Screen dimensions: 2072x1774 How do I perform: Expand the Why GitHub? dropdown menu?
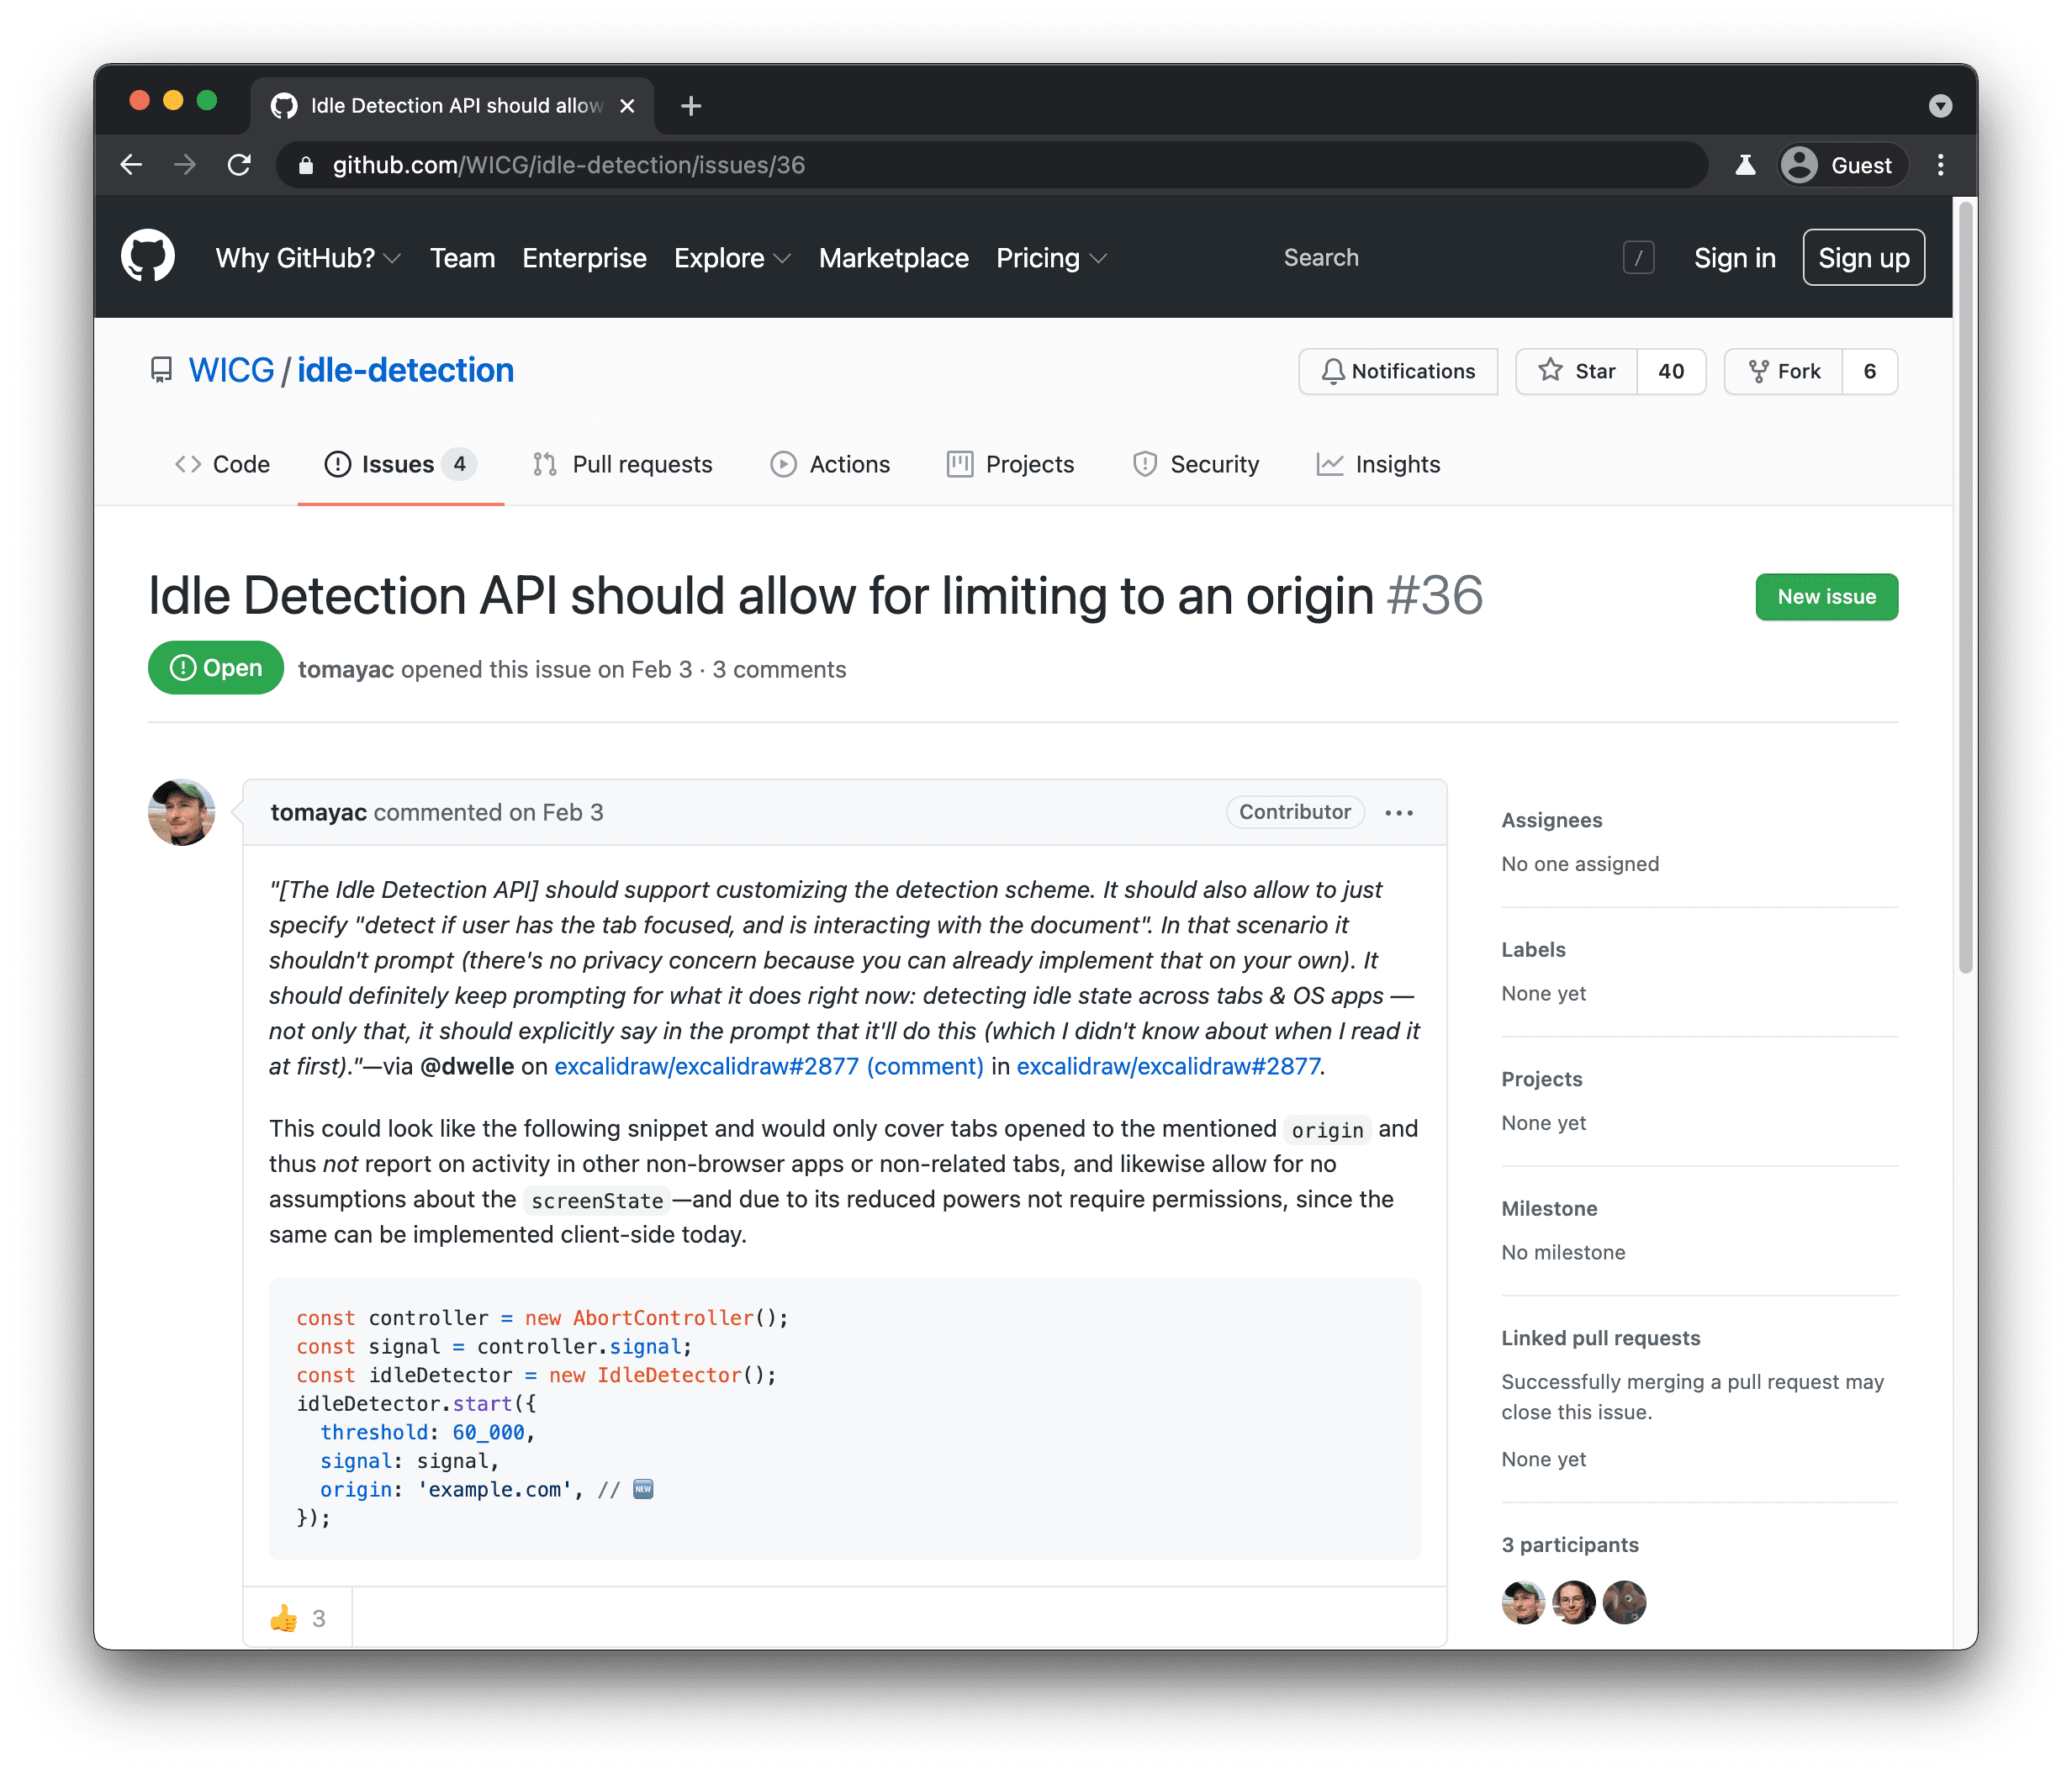[x=309, y=257]
